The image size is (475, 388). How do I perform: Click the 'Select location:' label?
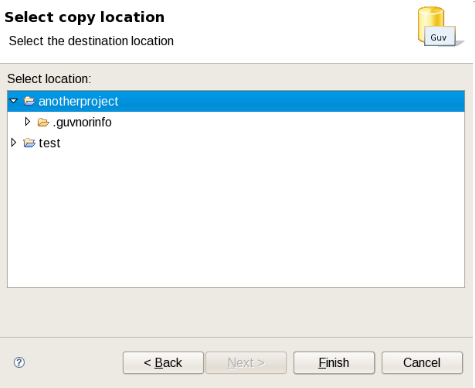pos(49,79)
